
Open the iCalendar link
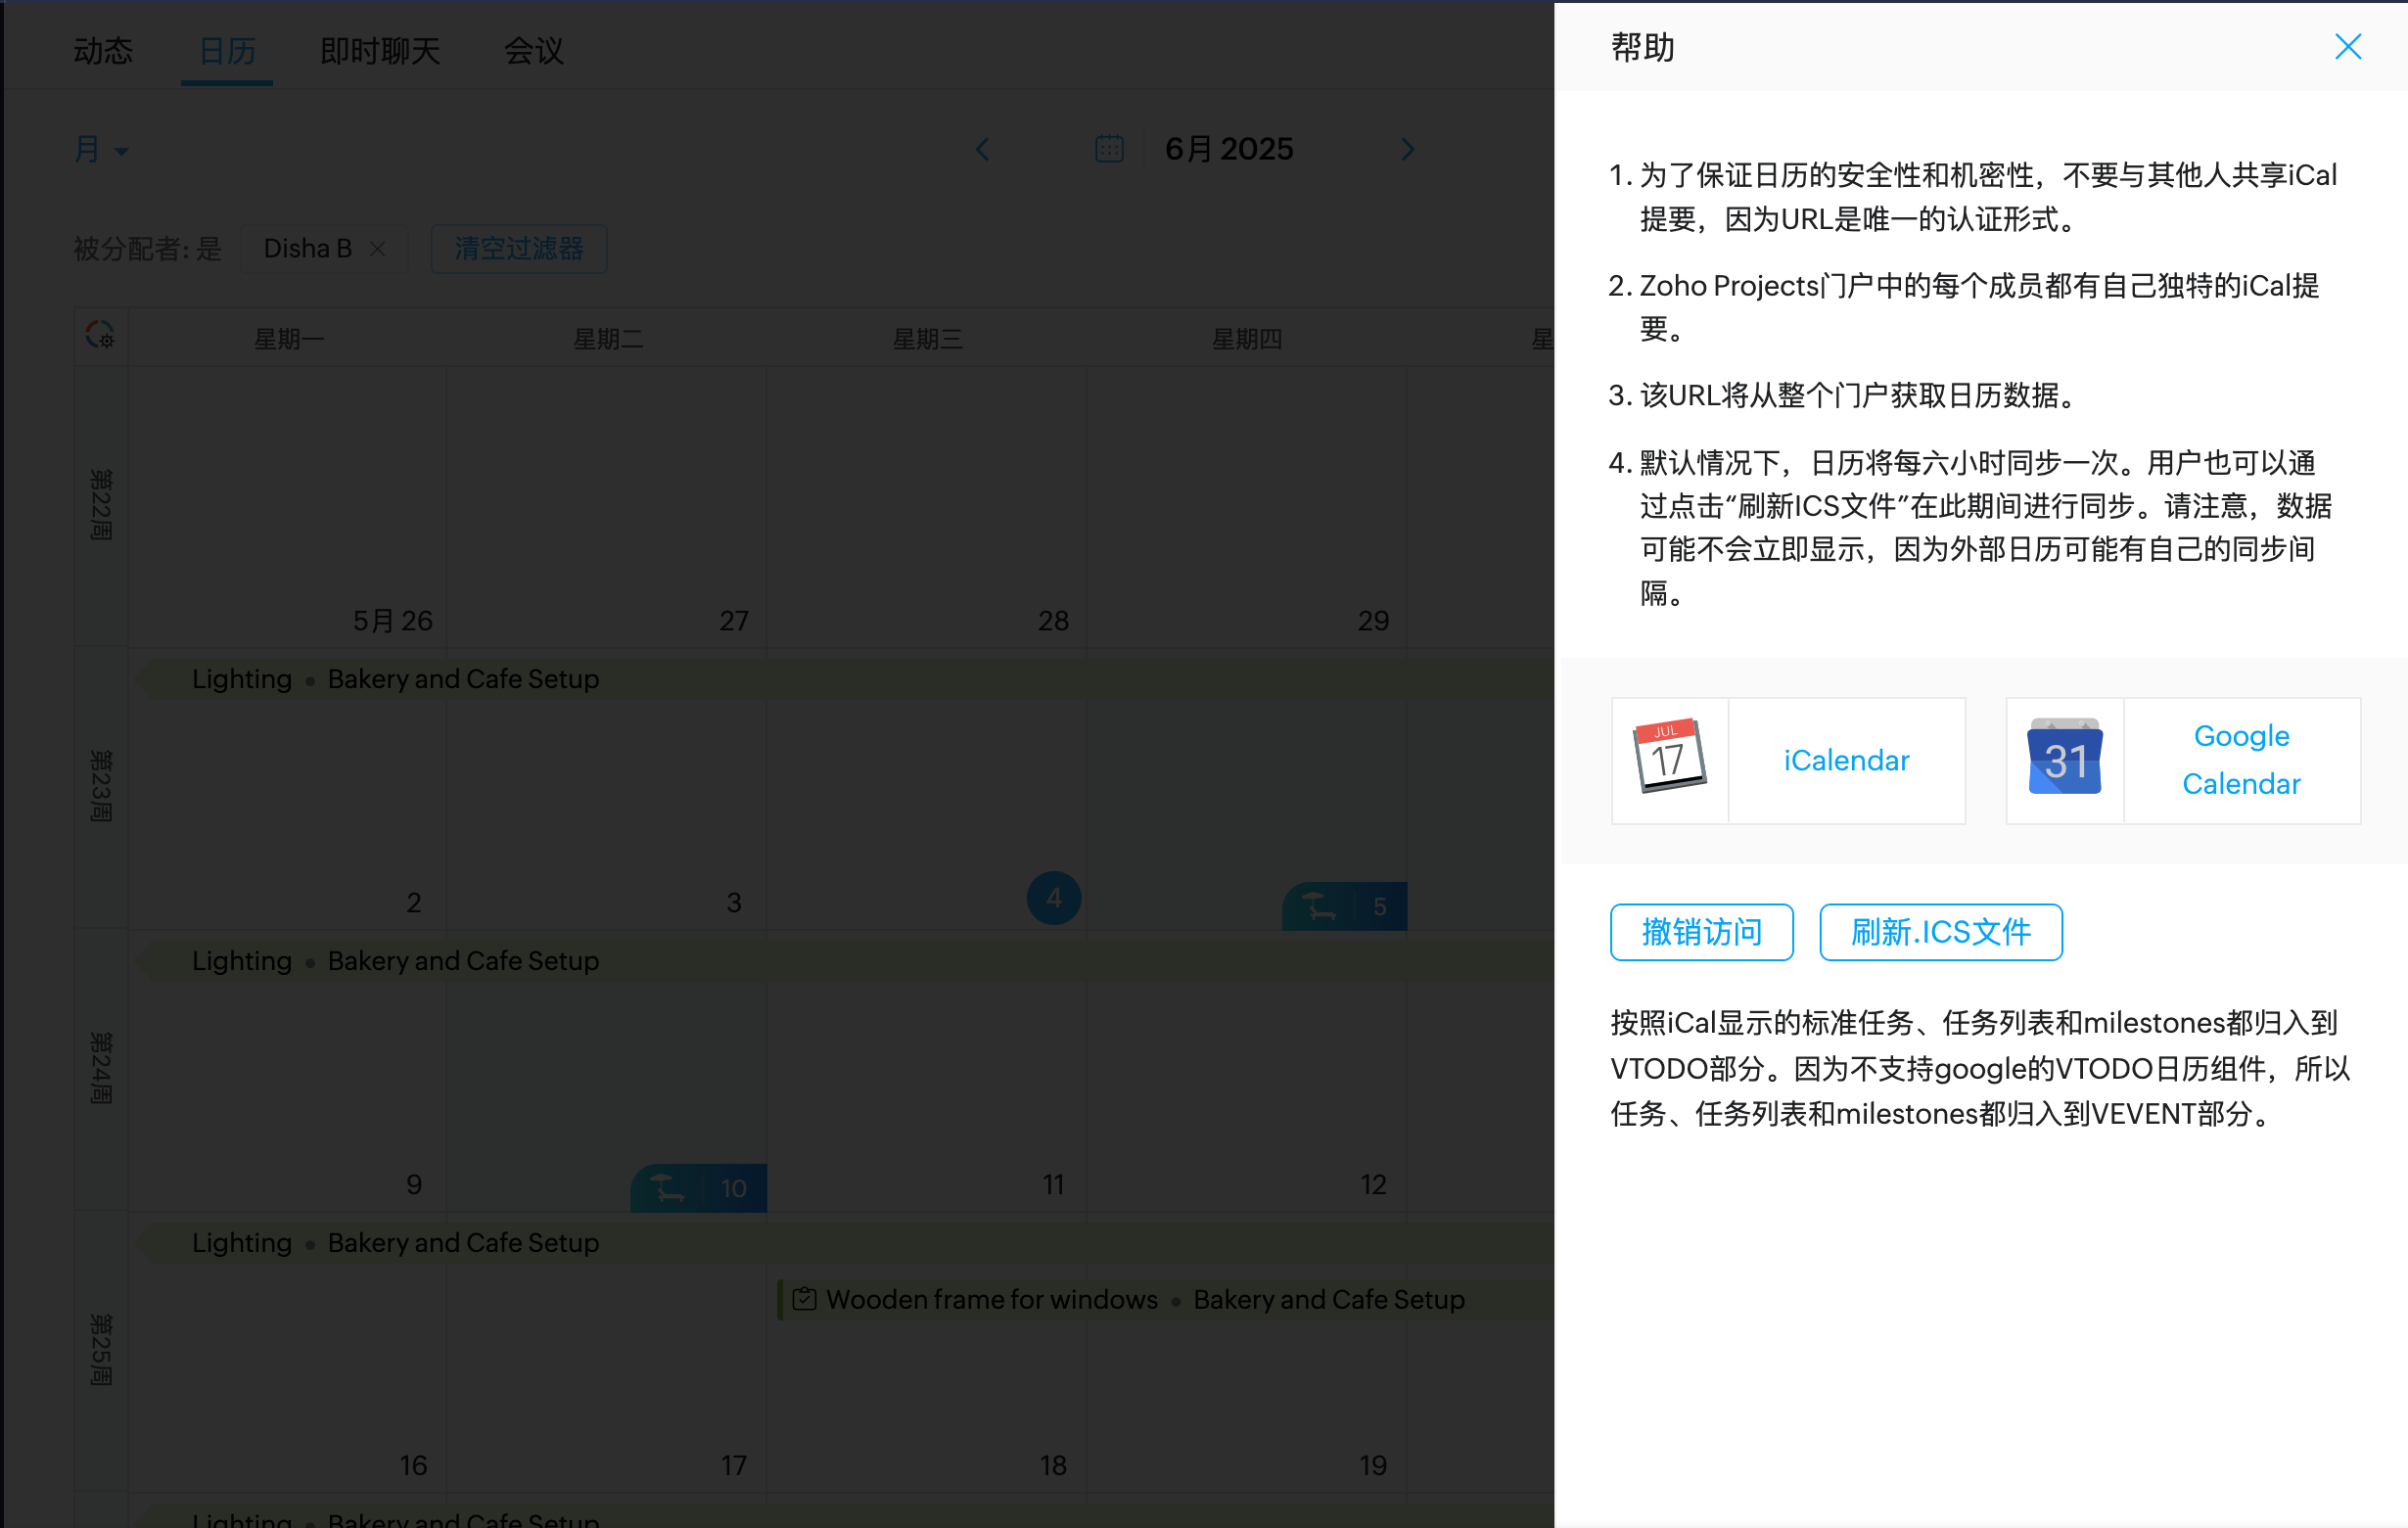click(1845, 760)
